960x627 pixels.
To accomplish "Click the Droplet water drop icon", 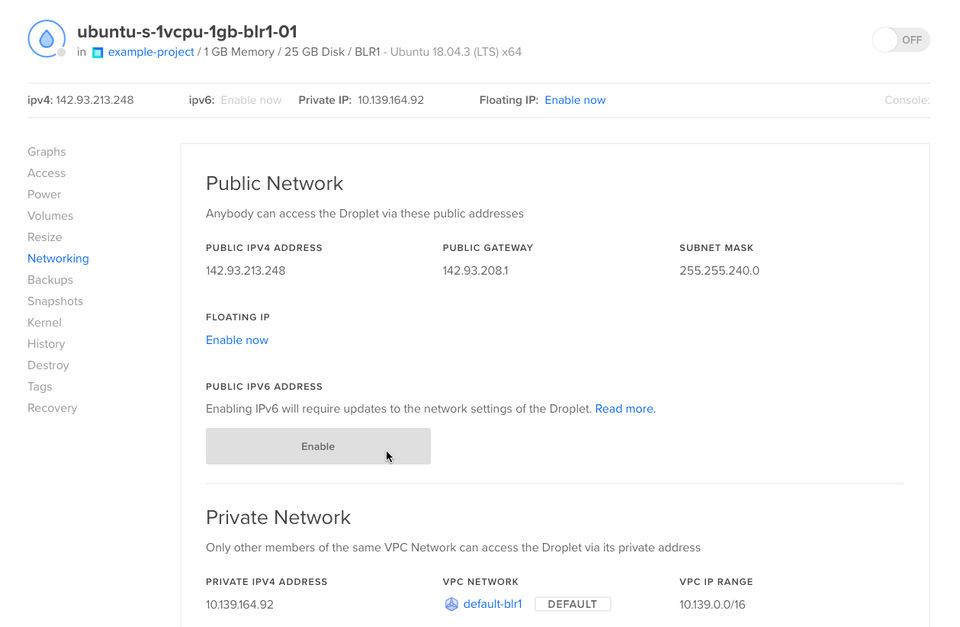I will [x=46, y=40].
